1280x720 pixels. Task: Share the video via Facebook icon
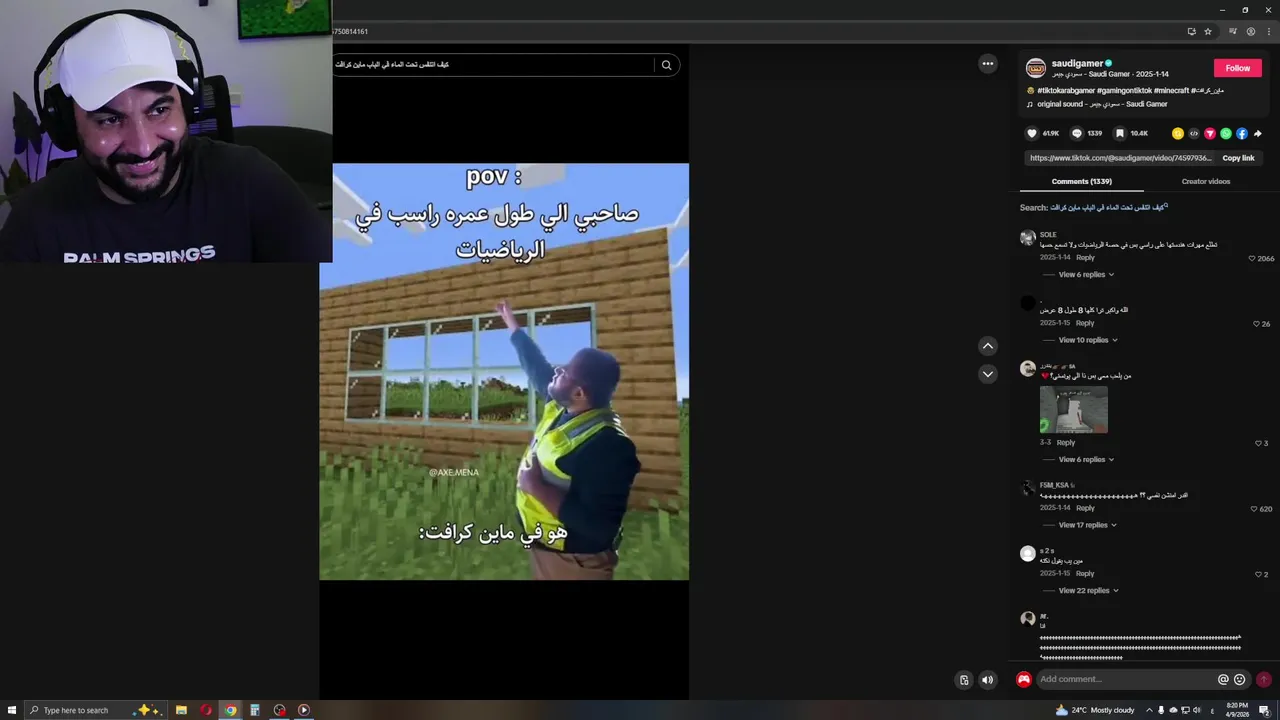[x=1242, y=133]
